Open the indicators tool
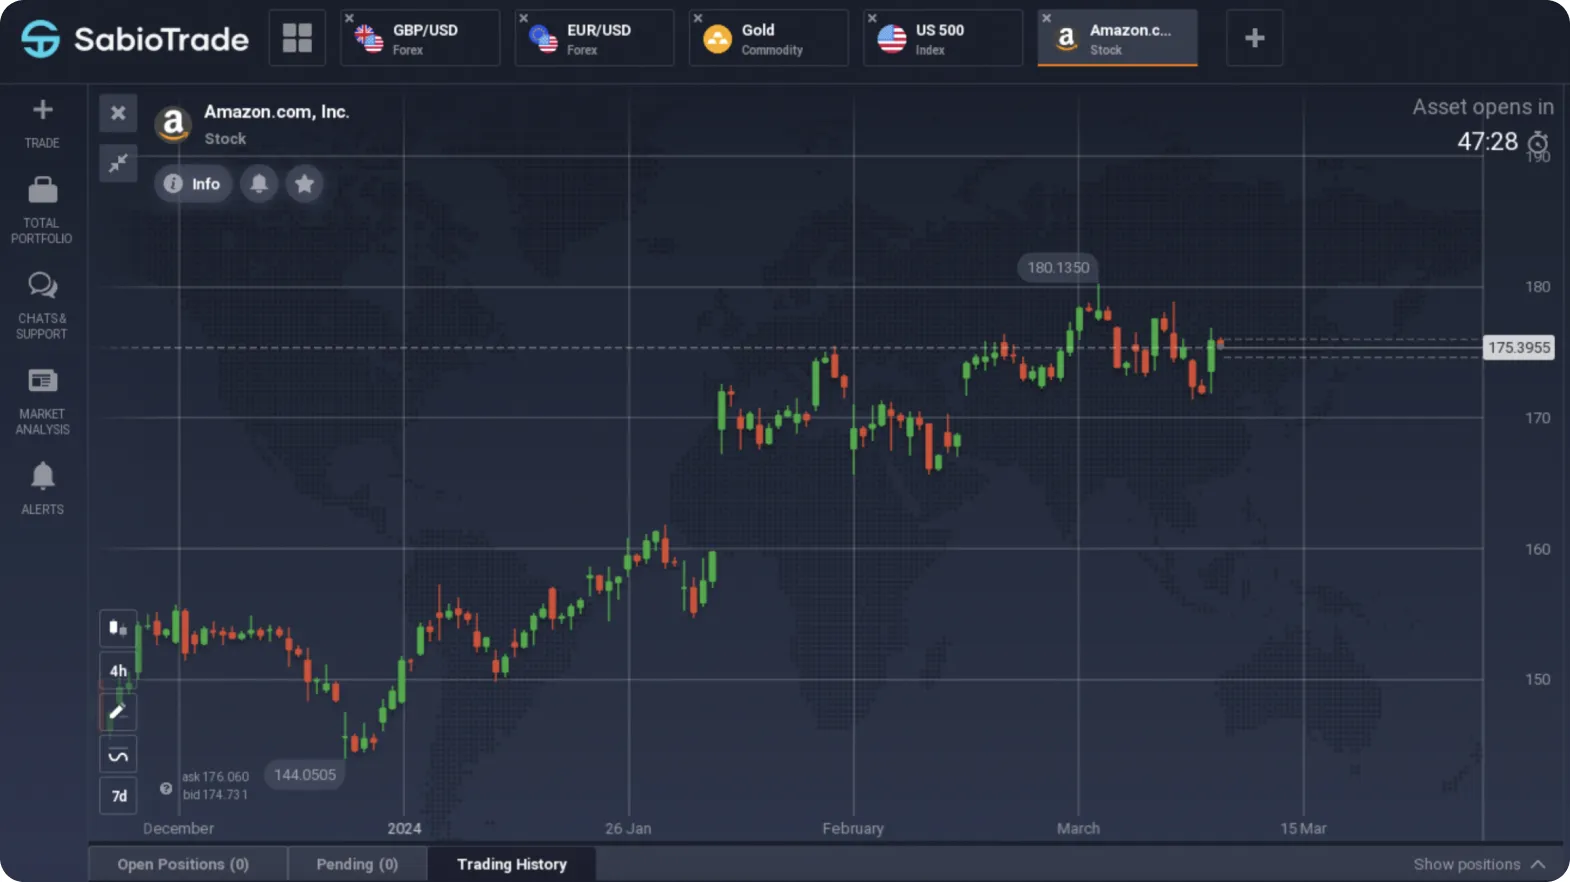The height and width of the screenshot is (882, 1570). coord(118,755)
